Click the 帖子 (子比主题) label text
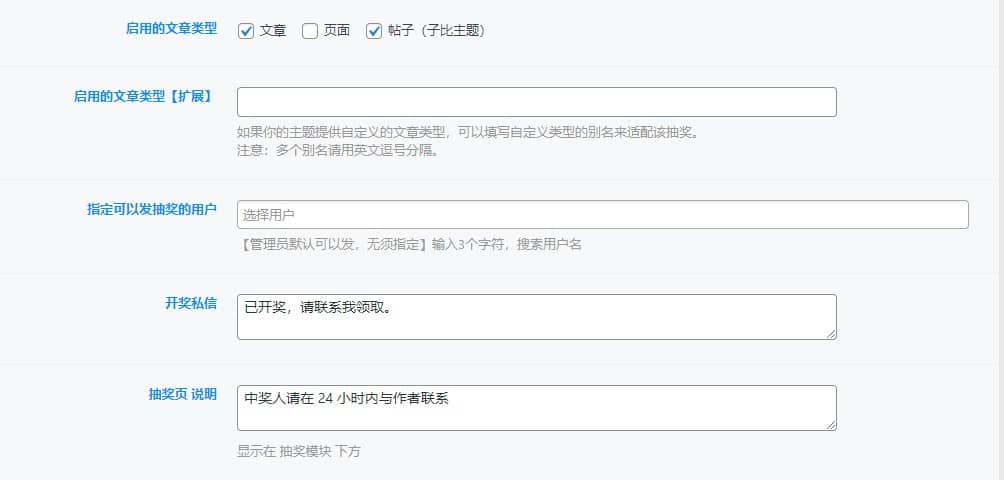This screenshot has width=1004, height=480. click(x=437, y=31)
